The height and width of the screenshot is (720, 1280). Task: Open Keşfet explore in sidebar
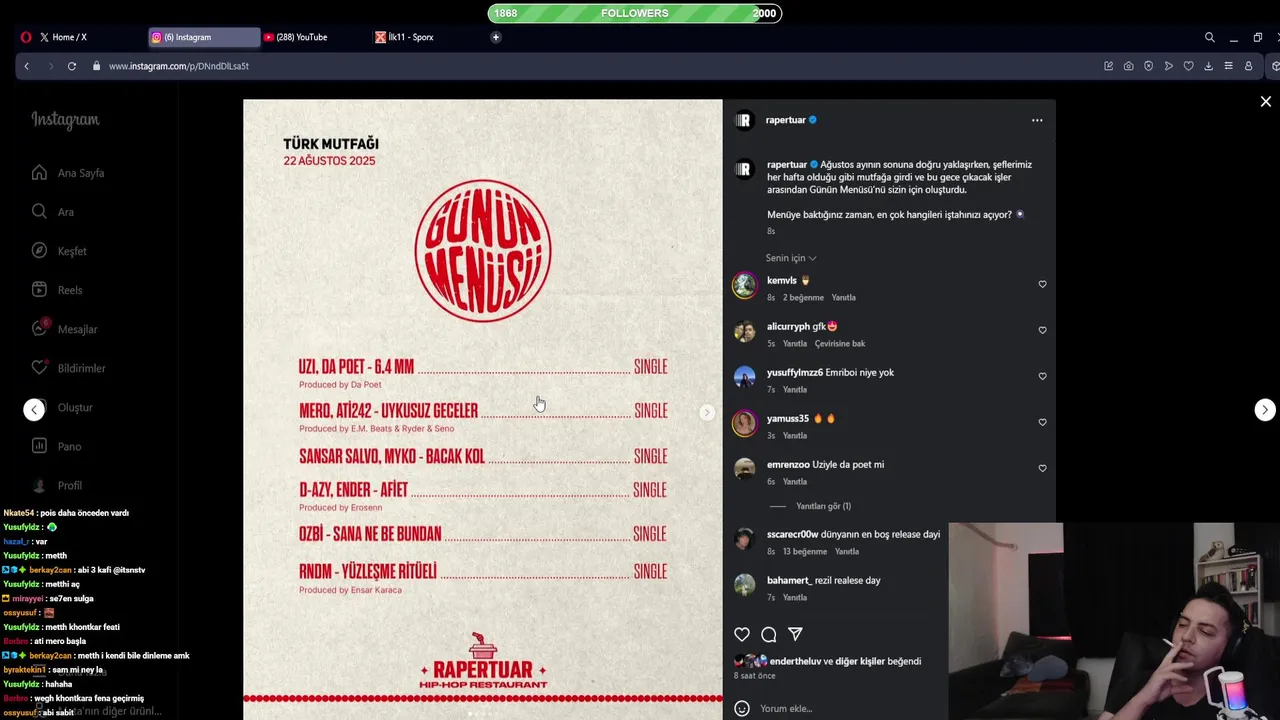(x=59, y=251)
